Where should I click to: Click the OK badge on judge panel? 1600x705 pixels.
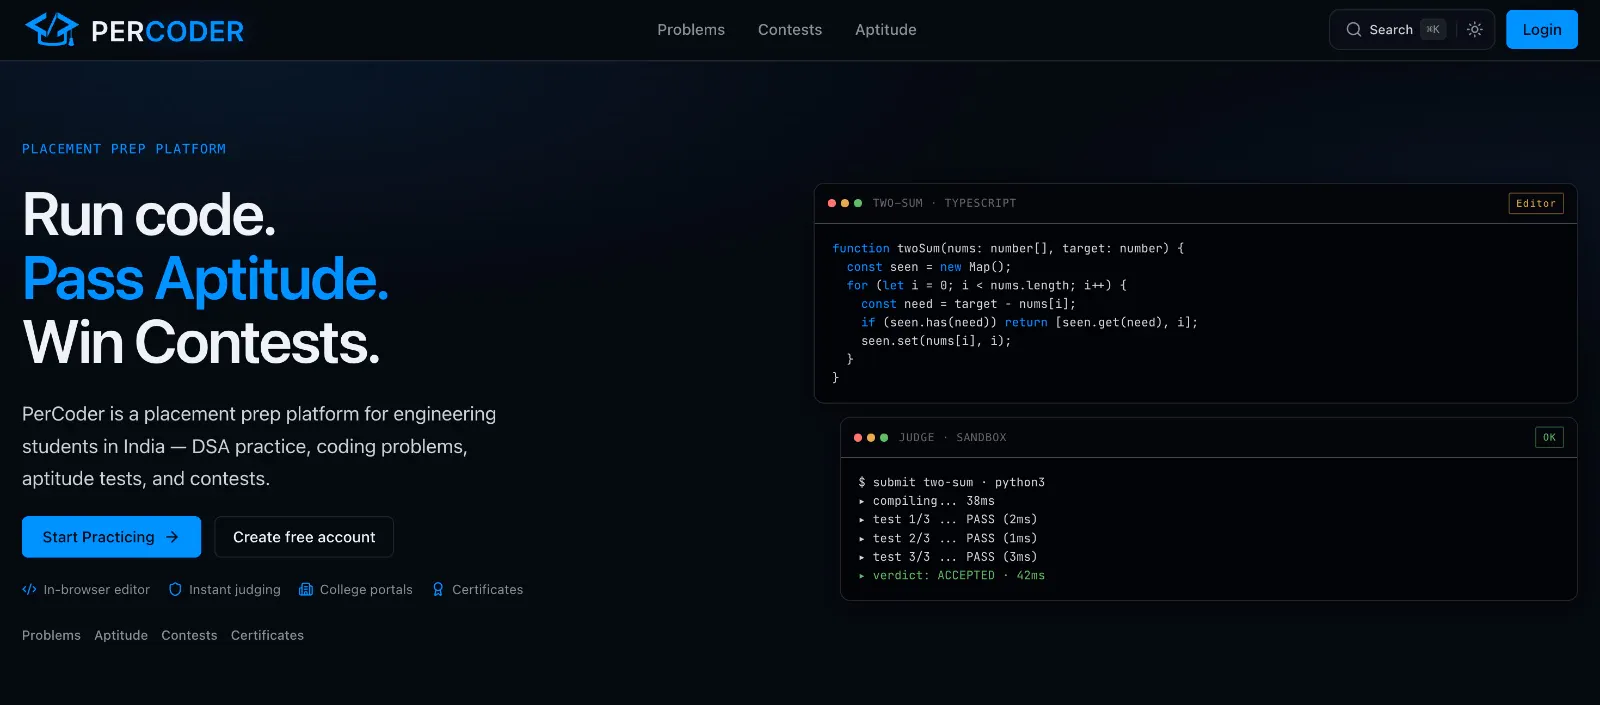(1549, 438)
